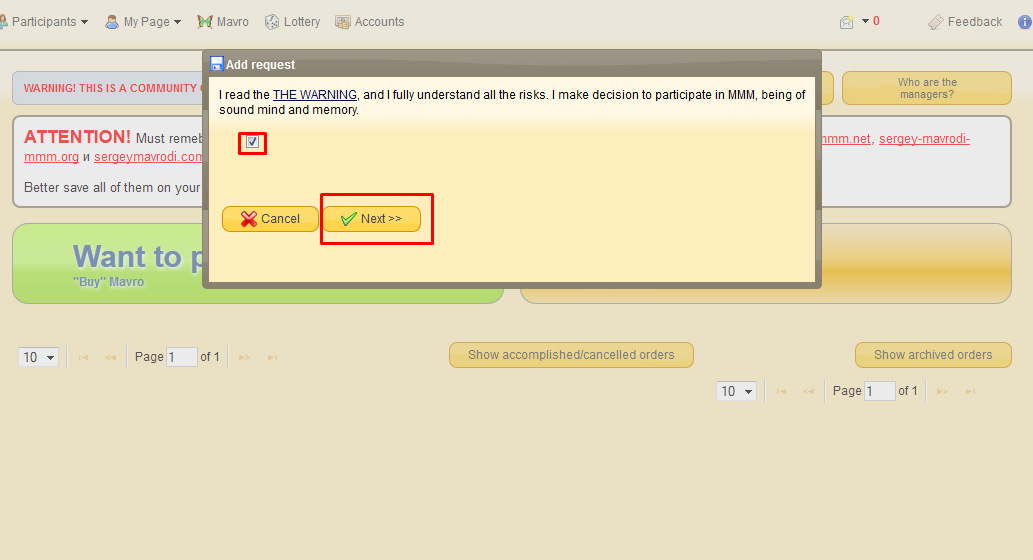Viewport: 1033px width, 560px height.
Task: Click the WARNING community banner
Action: (x=107, y=88)
